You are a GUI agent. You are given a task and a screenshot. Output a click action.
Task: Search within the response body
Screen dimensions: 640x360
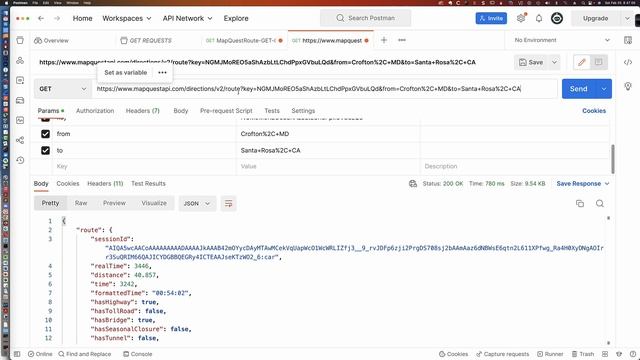[600, 203]
